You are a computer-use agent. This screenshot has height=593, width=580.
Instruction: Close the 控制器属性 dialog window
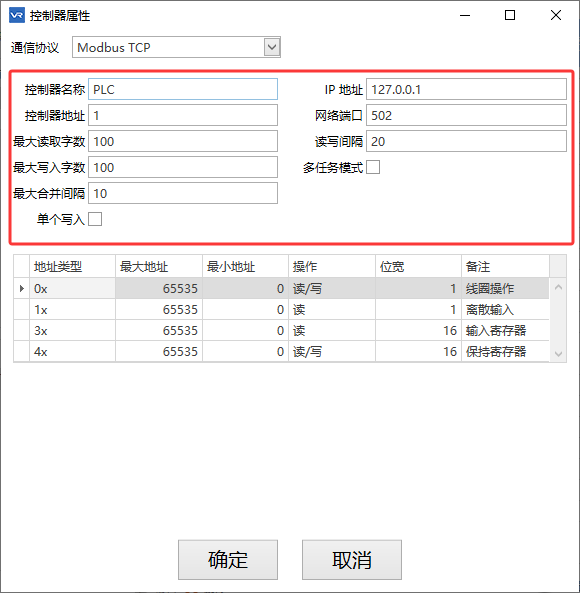coord(556,15)
